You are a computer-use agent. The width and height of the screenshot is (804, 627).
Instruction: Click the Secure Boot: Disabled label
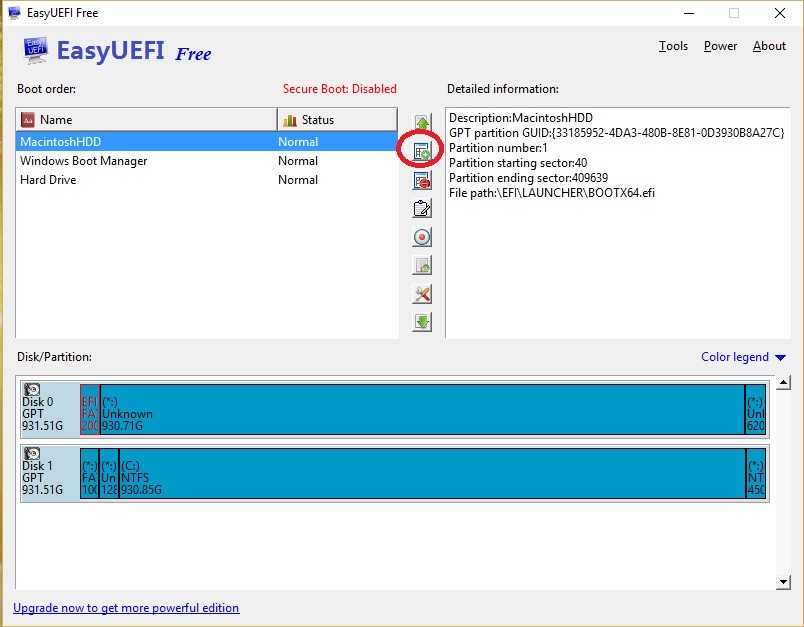[339, 89]
